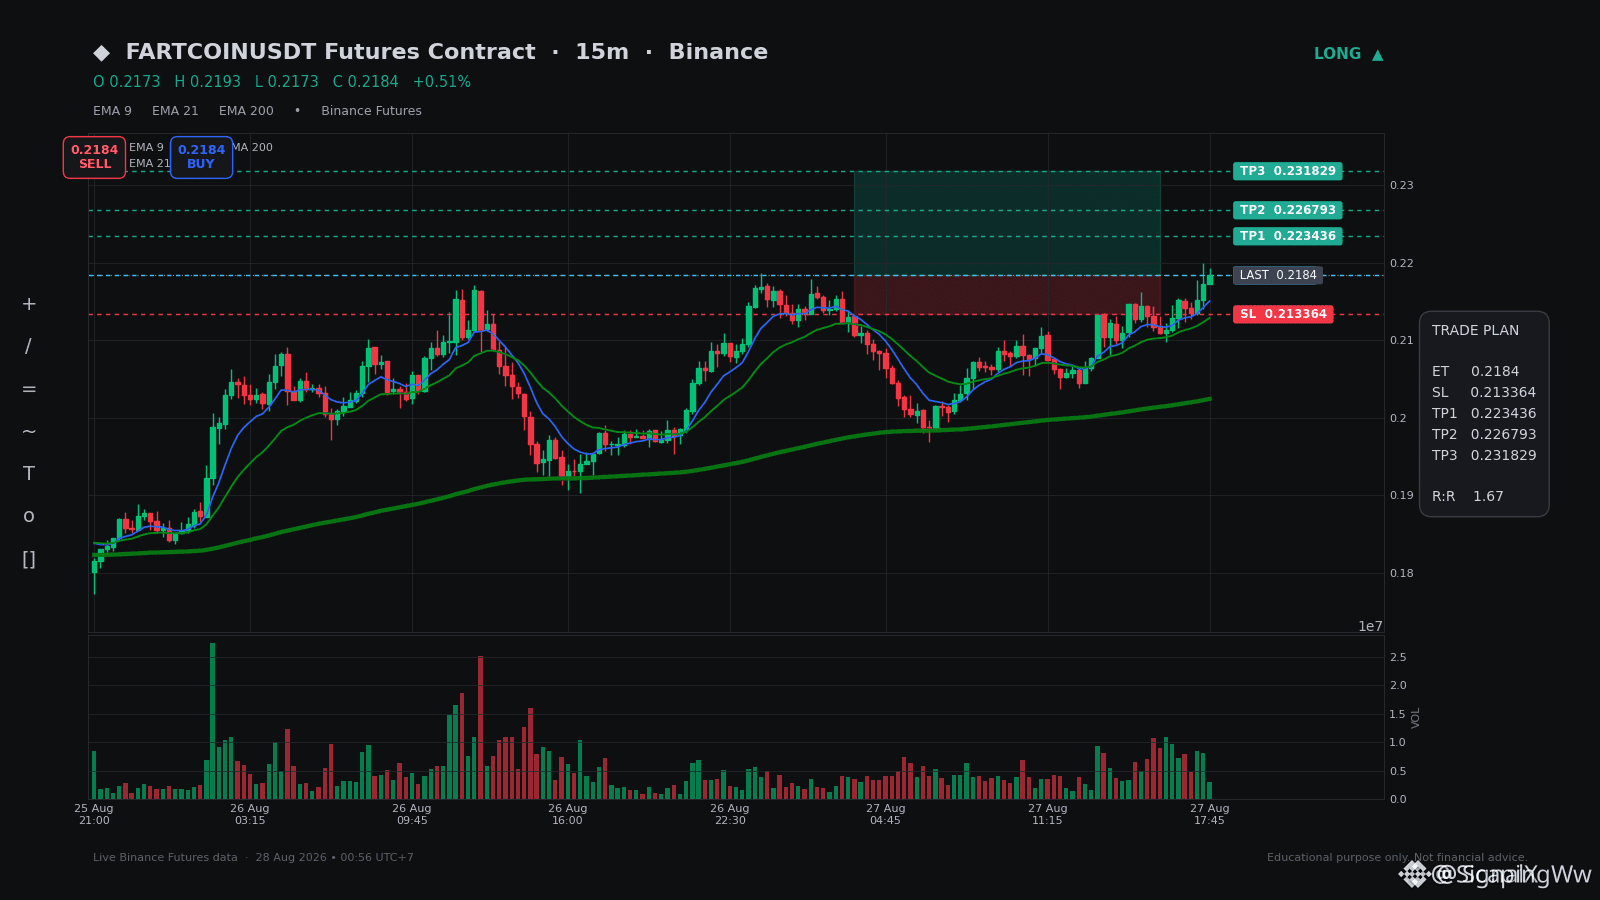The width and height of the screenshot is (1600, 900).
Task: Click the low price L 0.2173 value
Action: click(286, 82)
